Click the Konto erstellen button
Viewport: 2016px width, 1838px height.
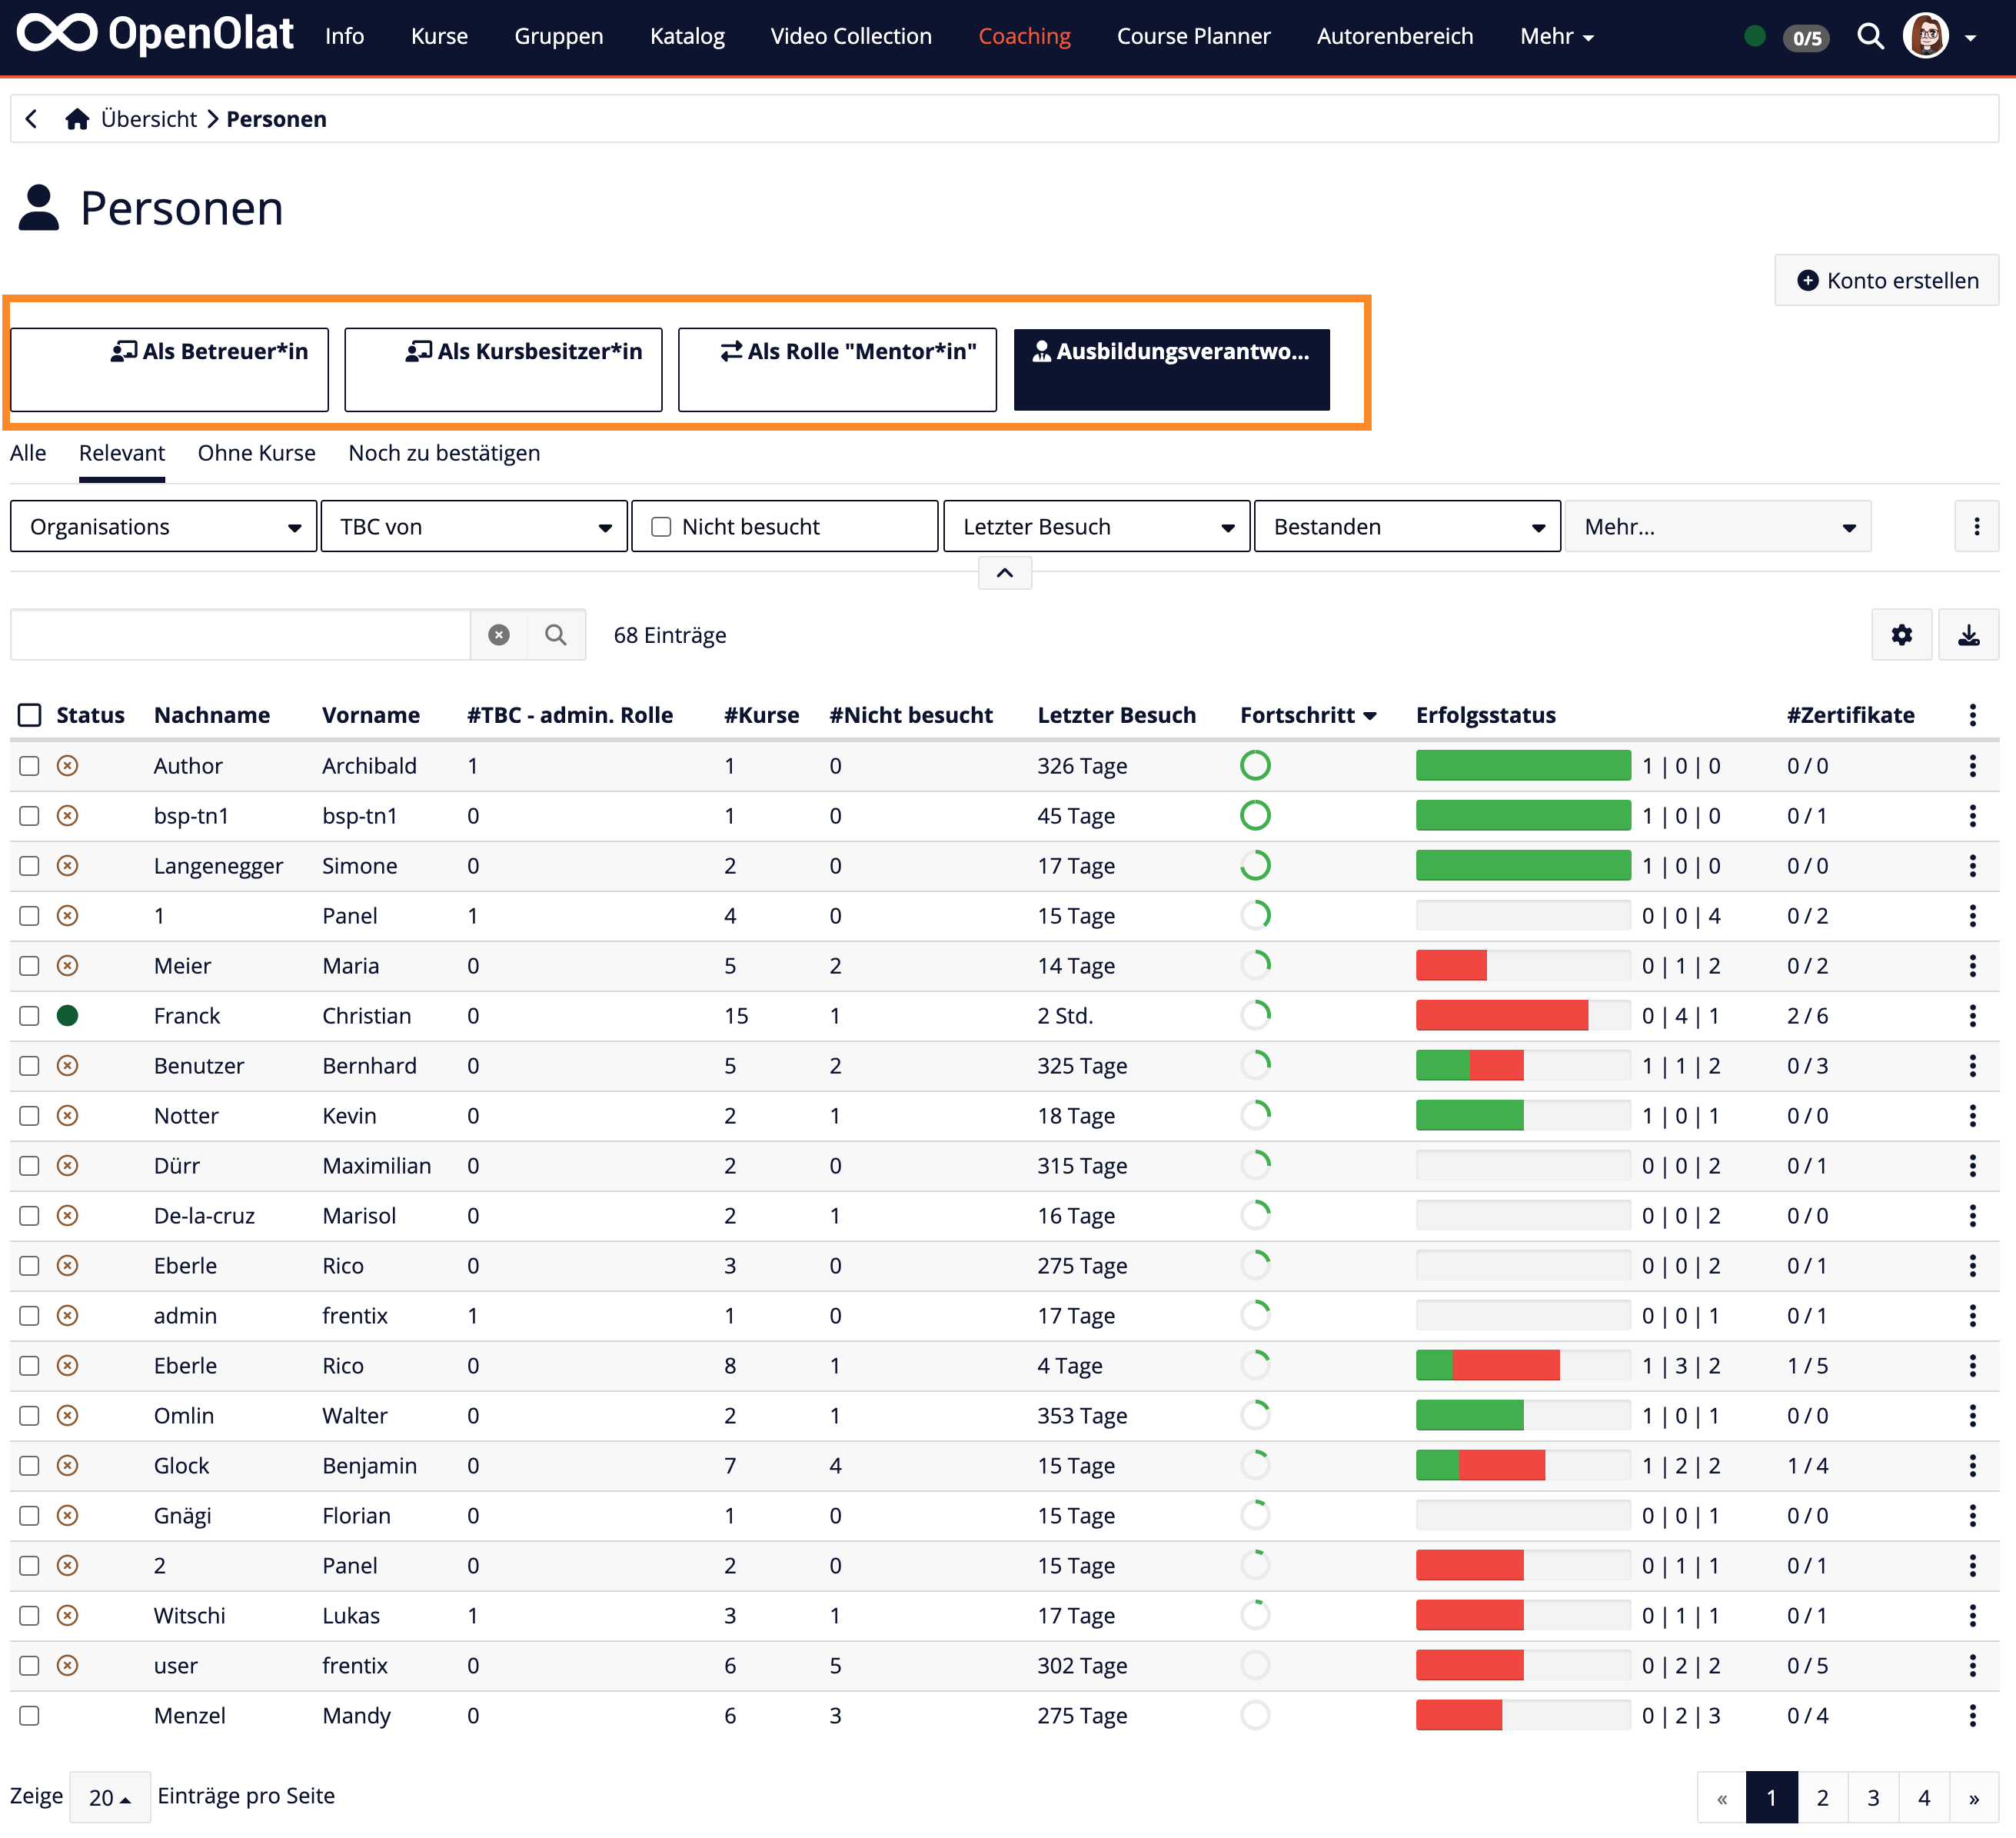pyautogui.click(x=1886, y=280)
